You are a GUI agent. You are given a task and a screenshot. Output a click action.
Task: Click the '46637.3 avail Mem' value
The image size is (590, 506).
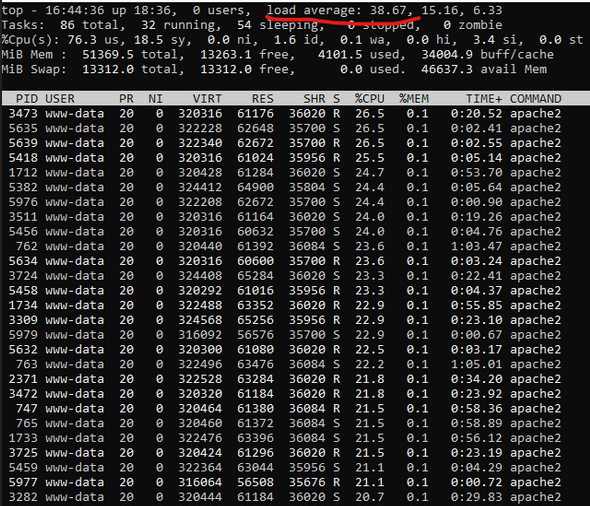click(x=484, y=69)
